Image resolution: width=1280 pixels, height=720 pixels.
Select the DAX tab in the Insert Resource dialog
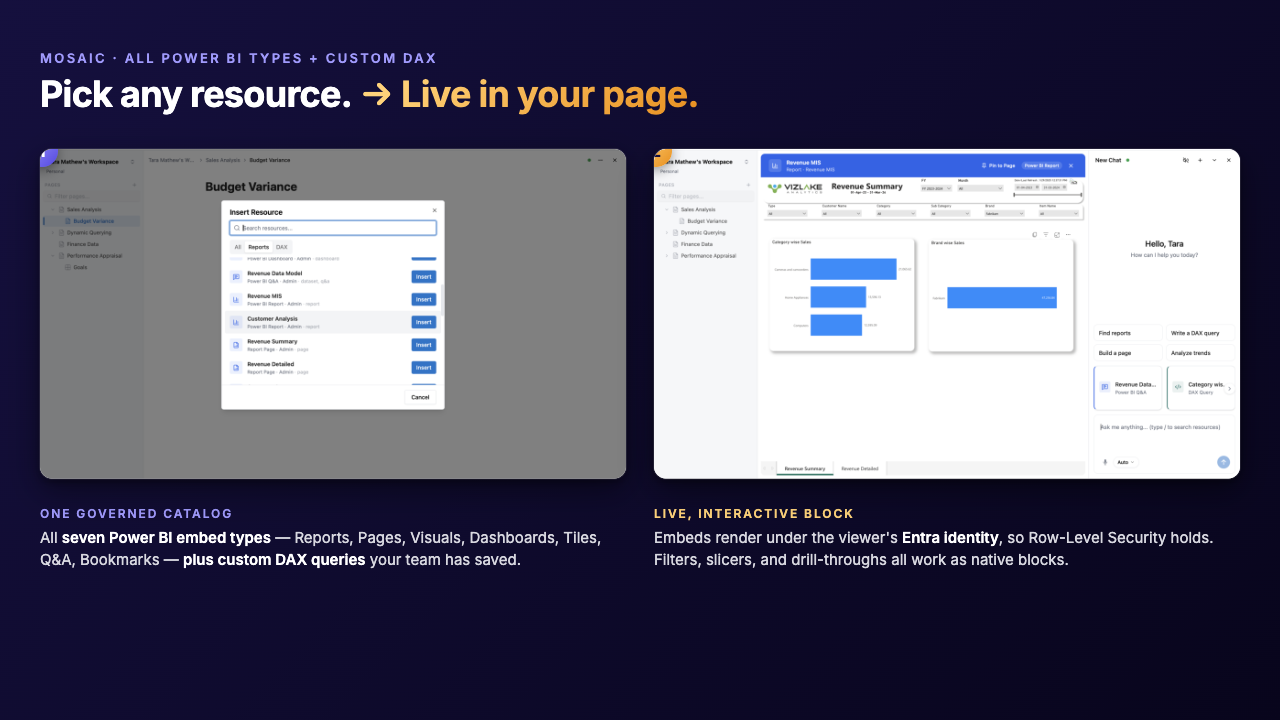point(282,246)
